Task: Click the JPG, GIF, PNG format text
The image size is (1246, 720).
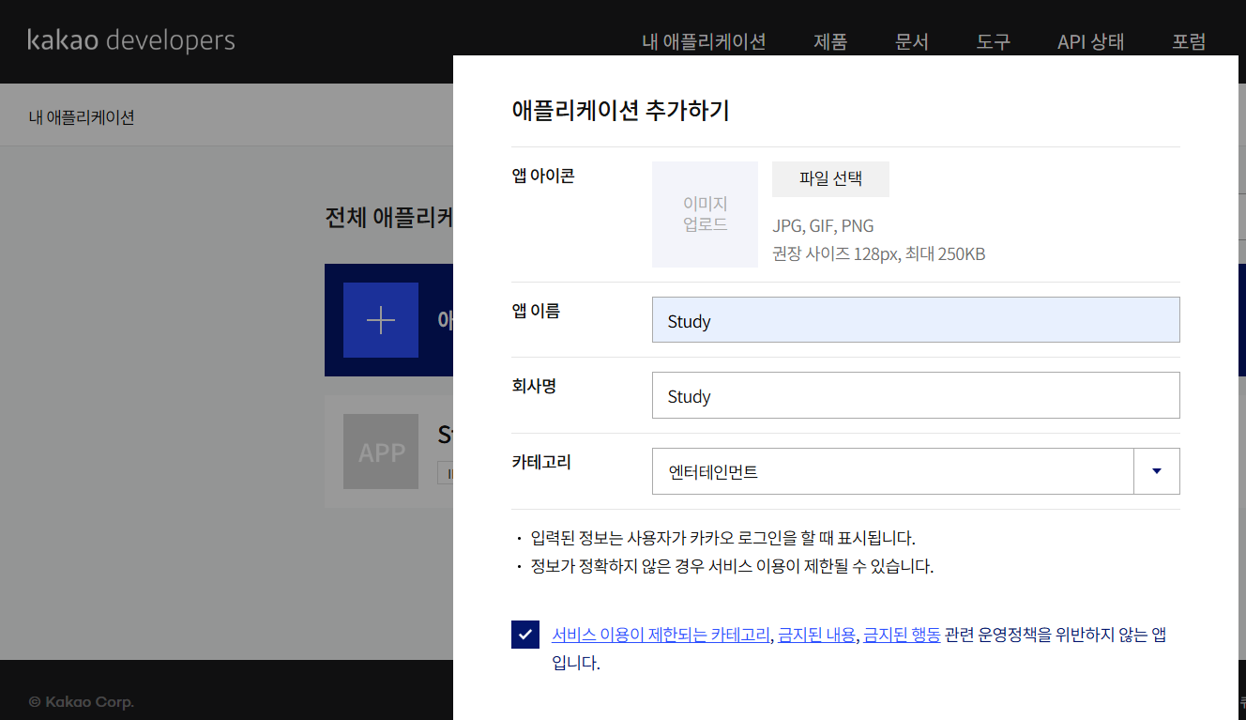Action: tap(823, 226)
